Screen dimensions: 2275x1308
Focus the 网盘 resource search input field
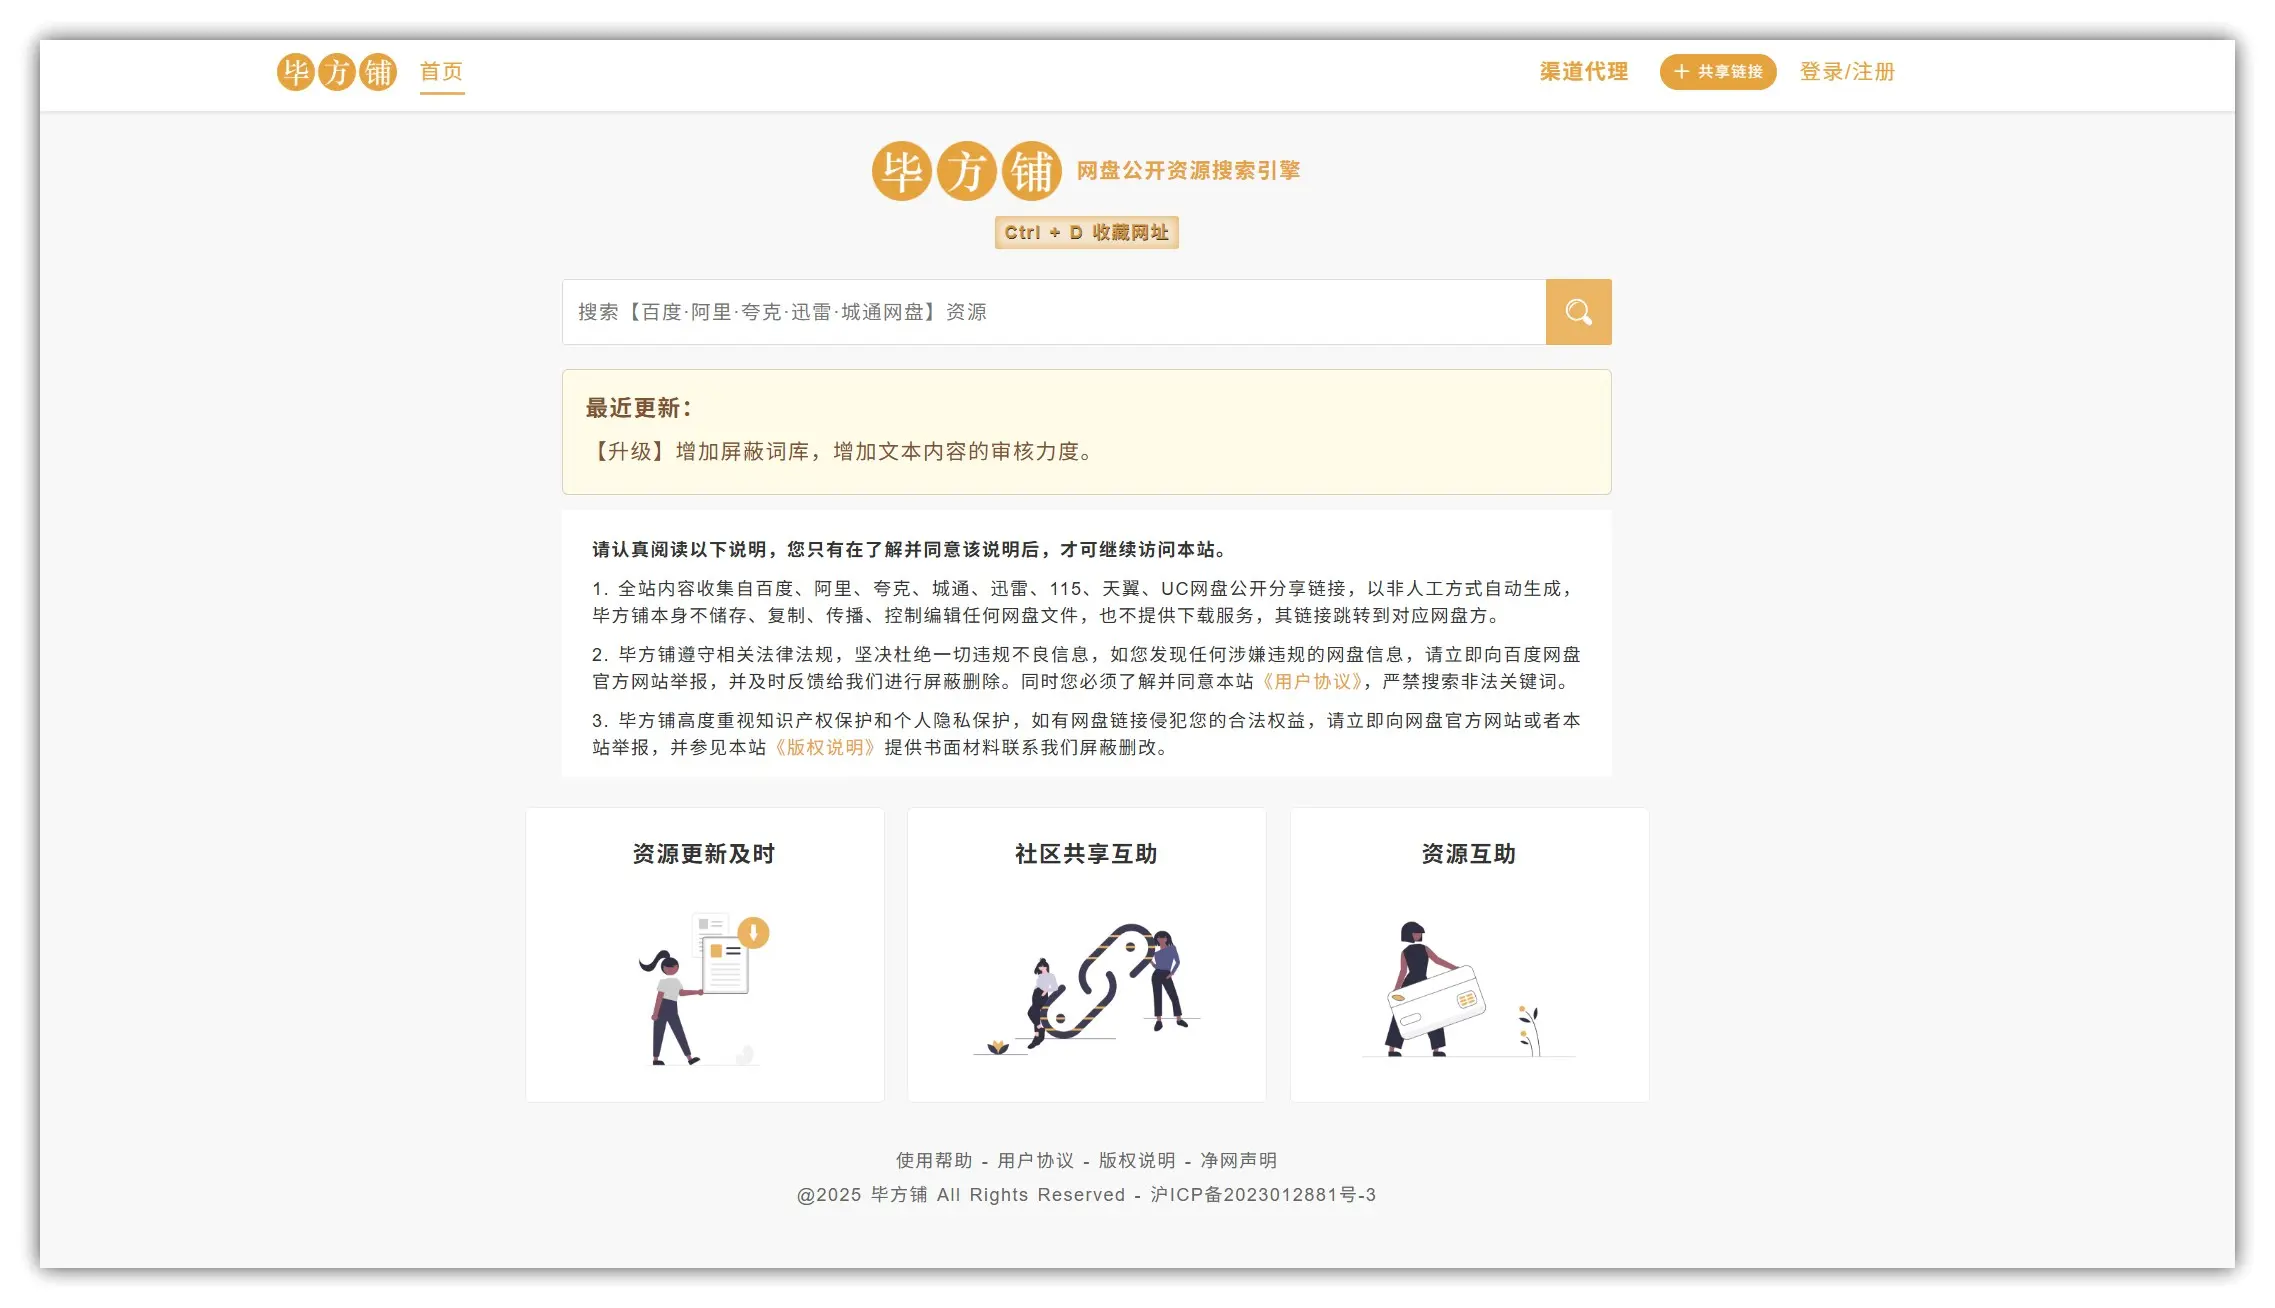pos(1054,312)
